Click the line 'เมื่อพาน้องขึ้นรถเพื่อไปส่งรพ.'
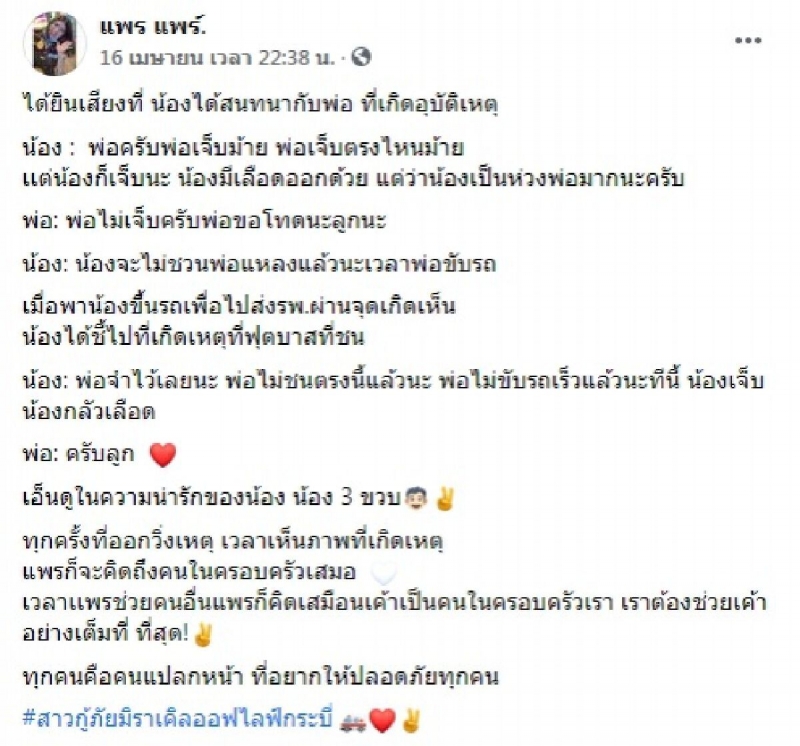 coord(239,306)
